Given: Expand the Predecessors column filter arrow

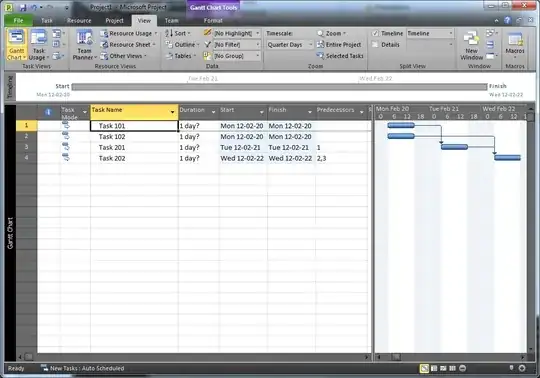Looking at the screenshot, I should pyautogui.click(x=362, y=112).
